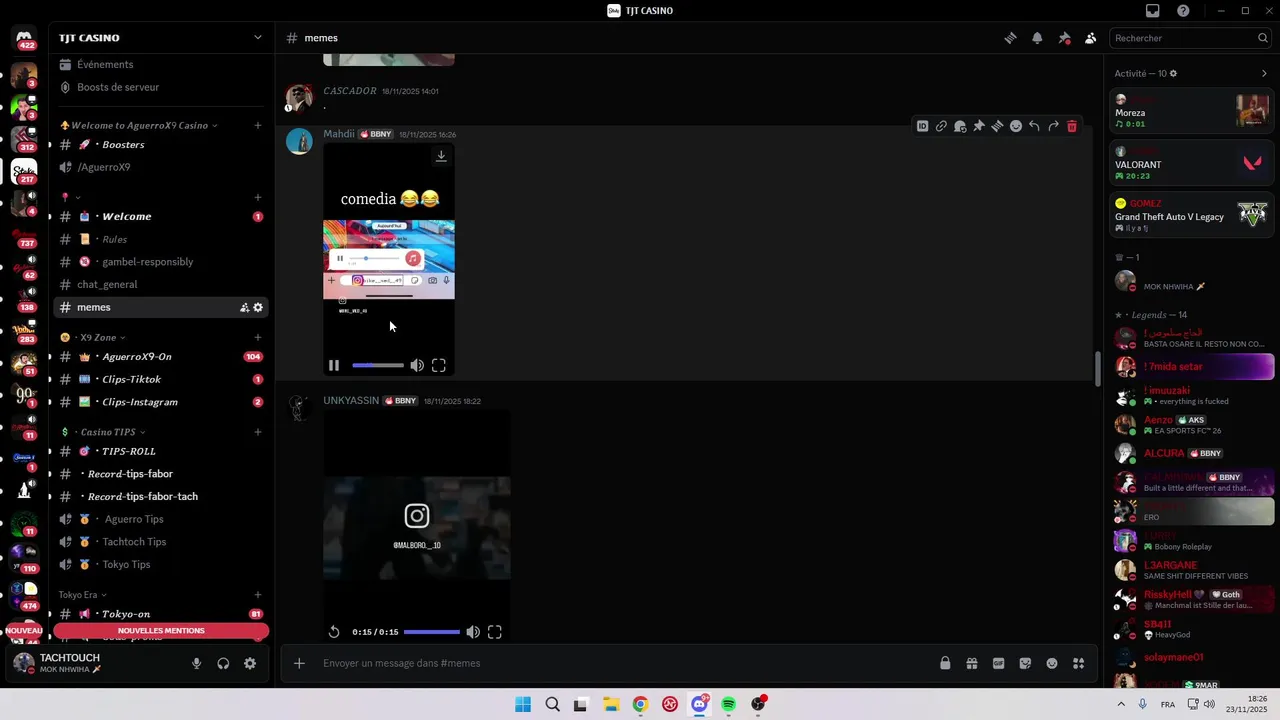Mute microphone in user panel
The width and height of the screenshot is (1280, 720).
[x=196, y=663]
